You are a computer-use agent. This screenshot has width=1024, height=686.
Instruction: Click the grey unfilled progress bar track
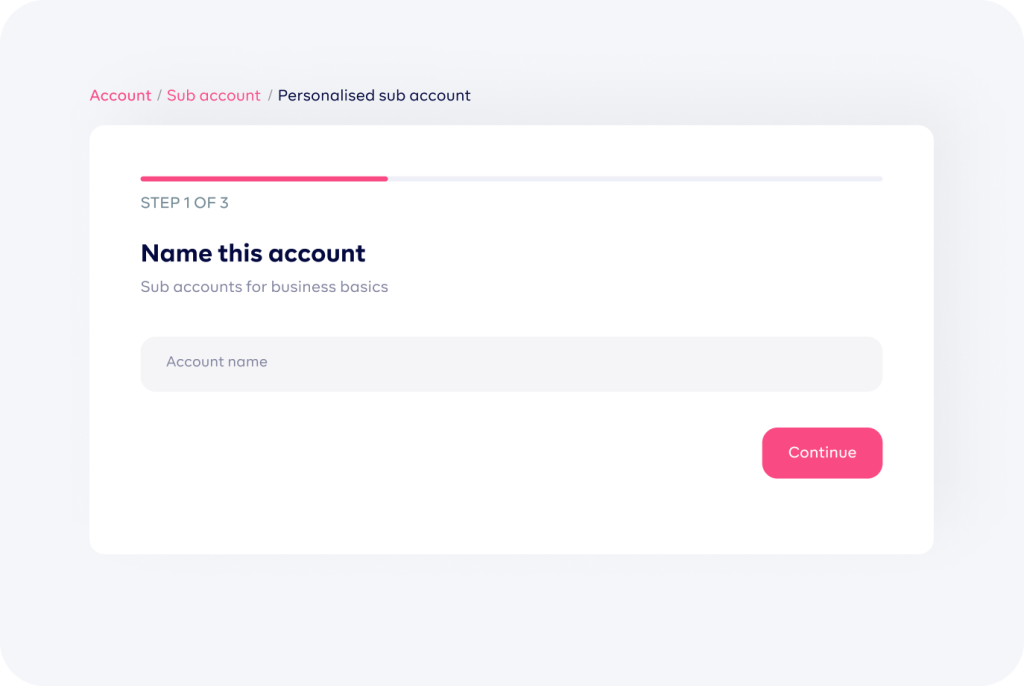[635, 178]
